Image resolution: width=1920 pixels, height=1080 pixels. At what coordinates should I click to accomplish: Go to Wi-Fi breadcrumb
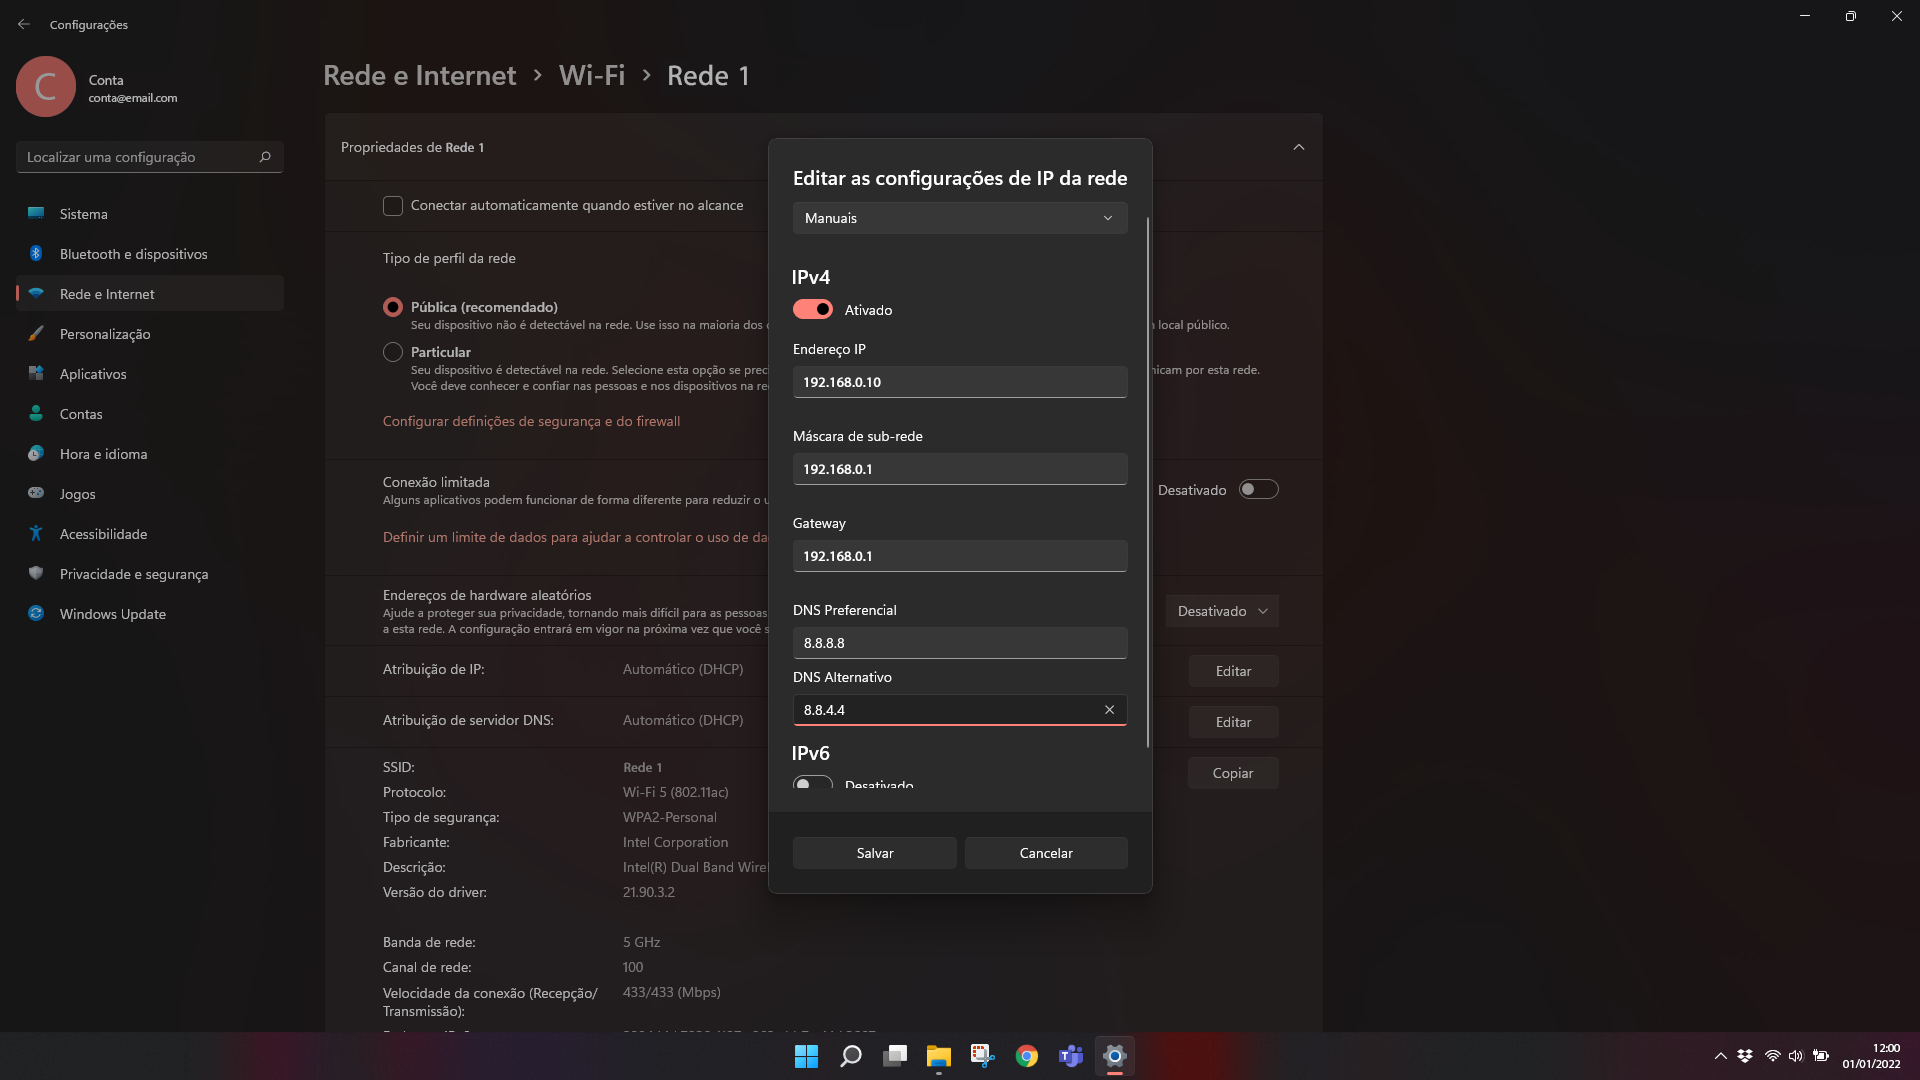pos(592,75)
